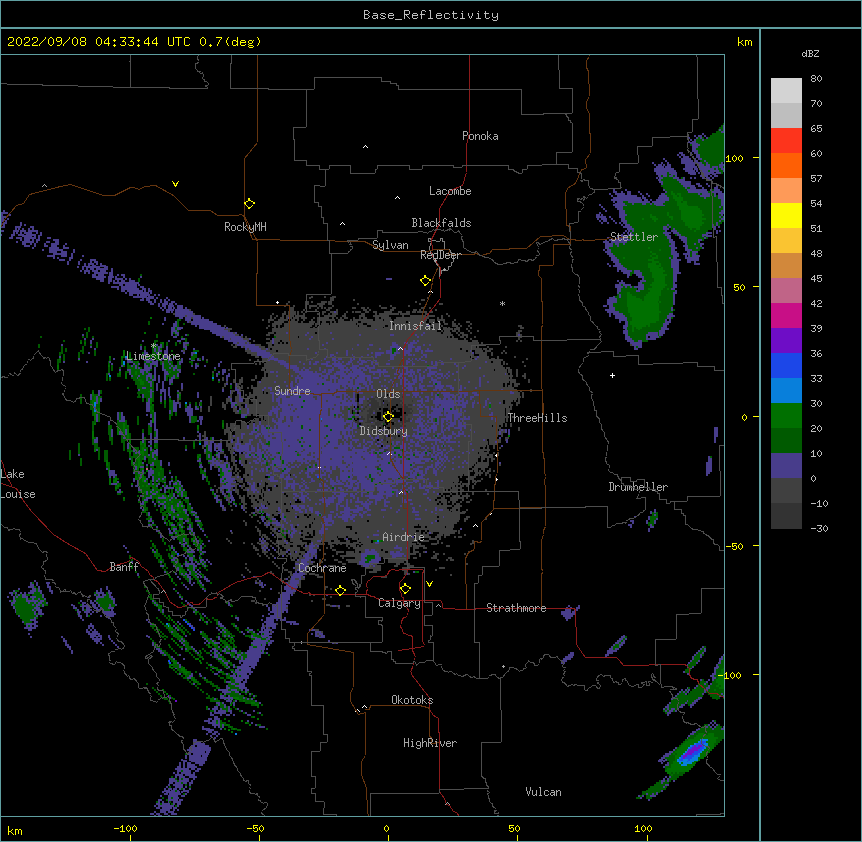
Task: Select the yellow diamond marker above Calgary label
Action: (405, 589)
